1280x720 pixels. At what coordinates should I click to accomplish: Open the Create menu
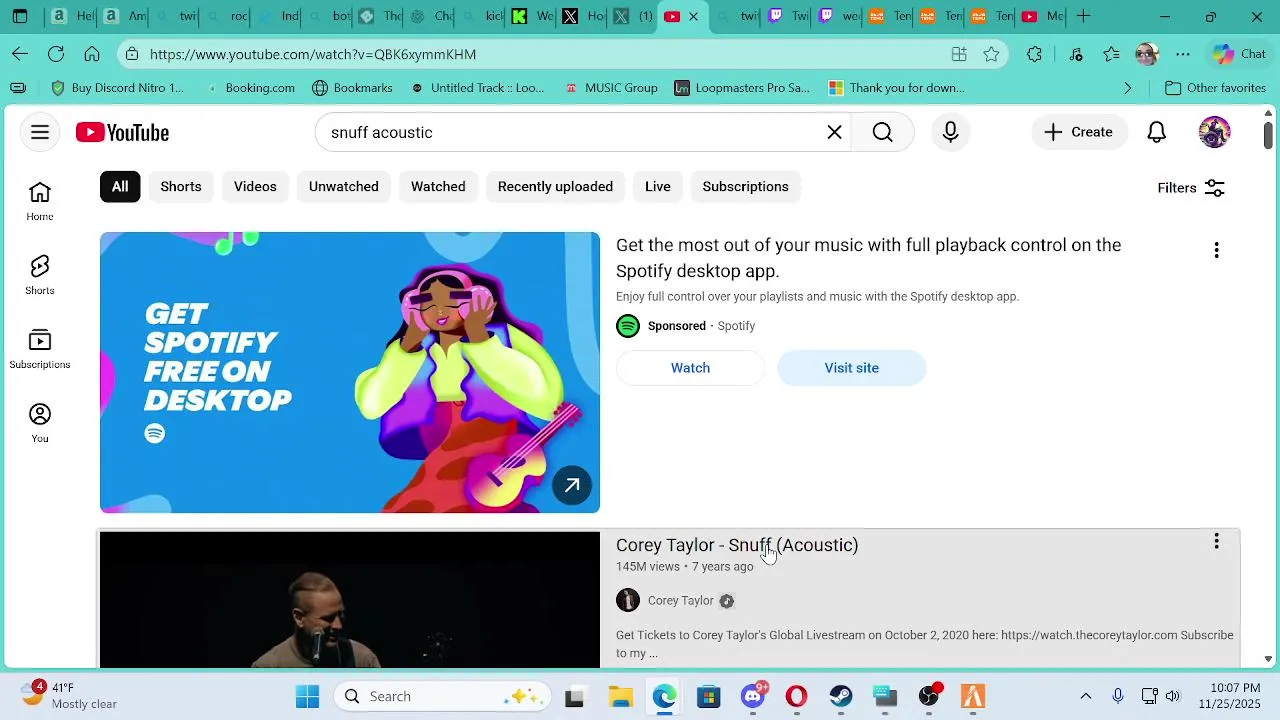1078,132
